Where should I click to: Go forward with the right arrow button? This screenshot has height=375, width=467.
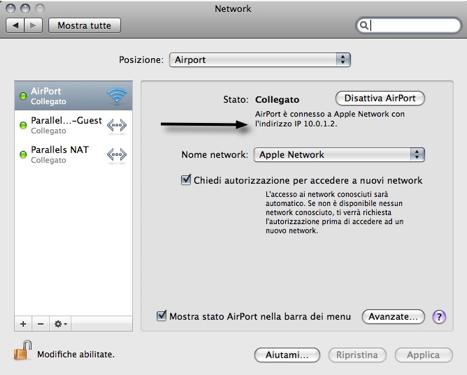(x=33, y=25)
